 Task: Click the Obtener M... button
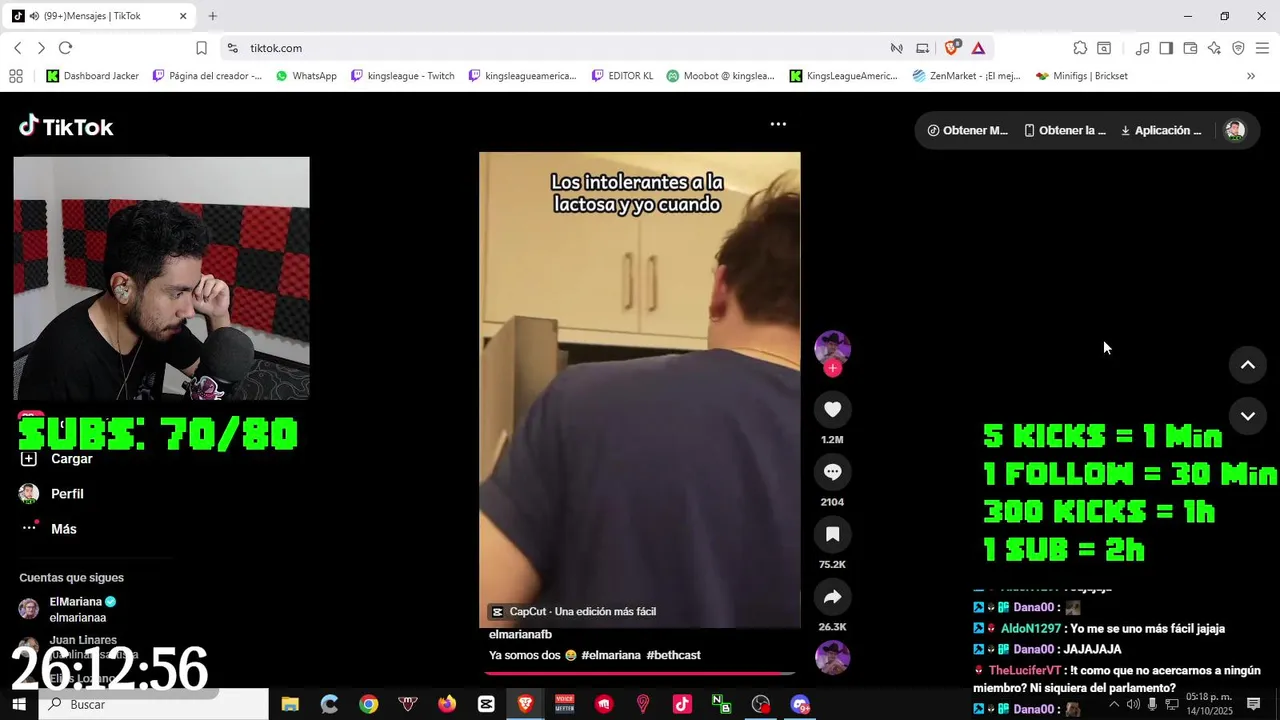point(968,130)
